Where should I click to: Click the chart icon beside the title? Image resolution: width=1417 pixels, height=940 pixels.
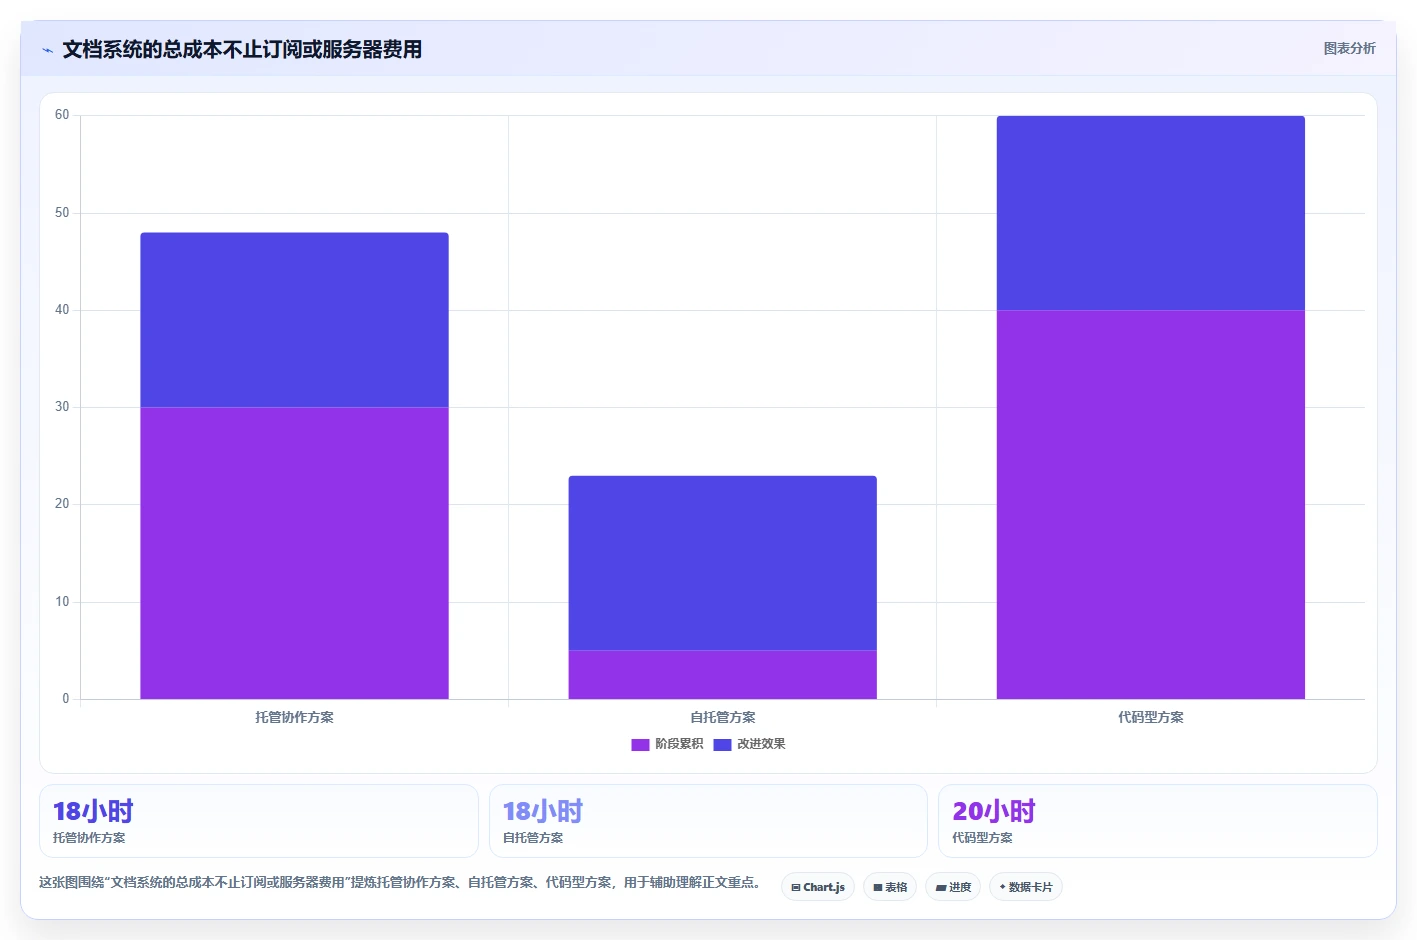pos(47,50)
